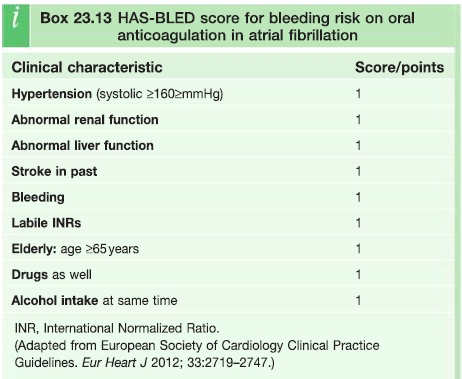
Task: Click the 'Abnormal renal function' row
Action: point(228,120)
